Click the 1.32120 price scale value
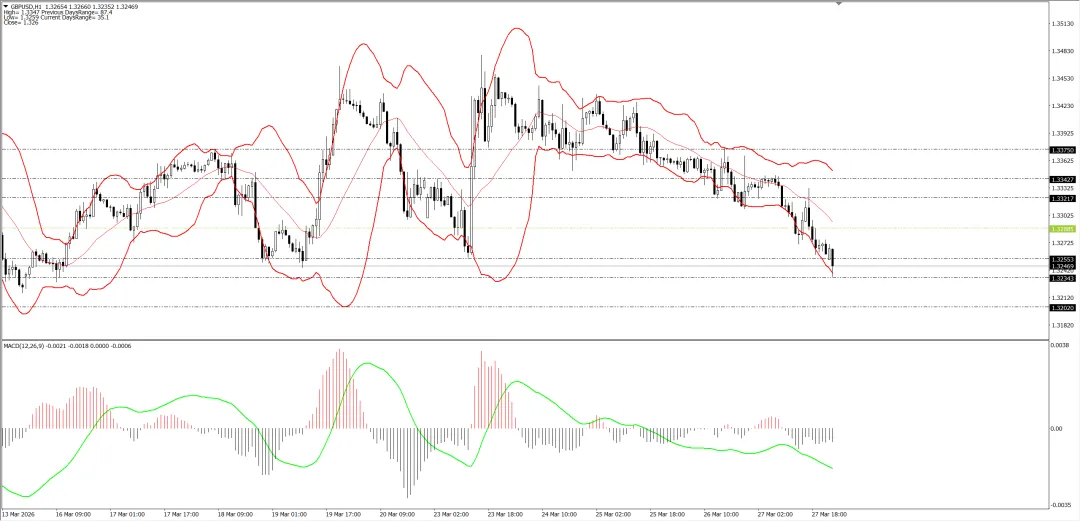The height and width of the screenshot is (521, 1080). (1063, 298)
